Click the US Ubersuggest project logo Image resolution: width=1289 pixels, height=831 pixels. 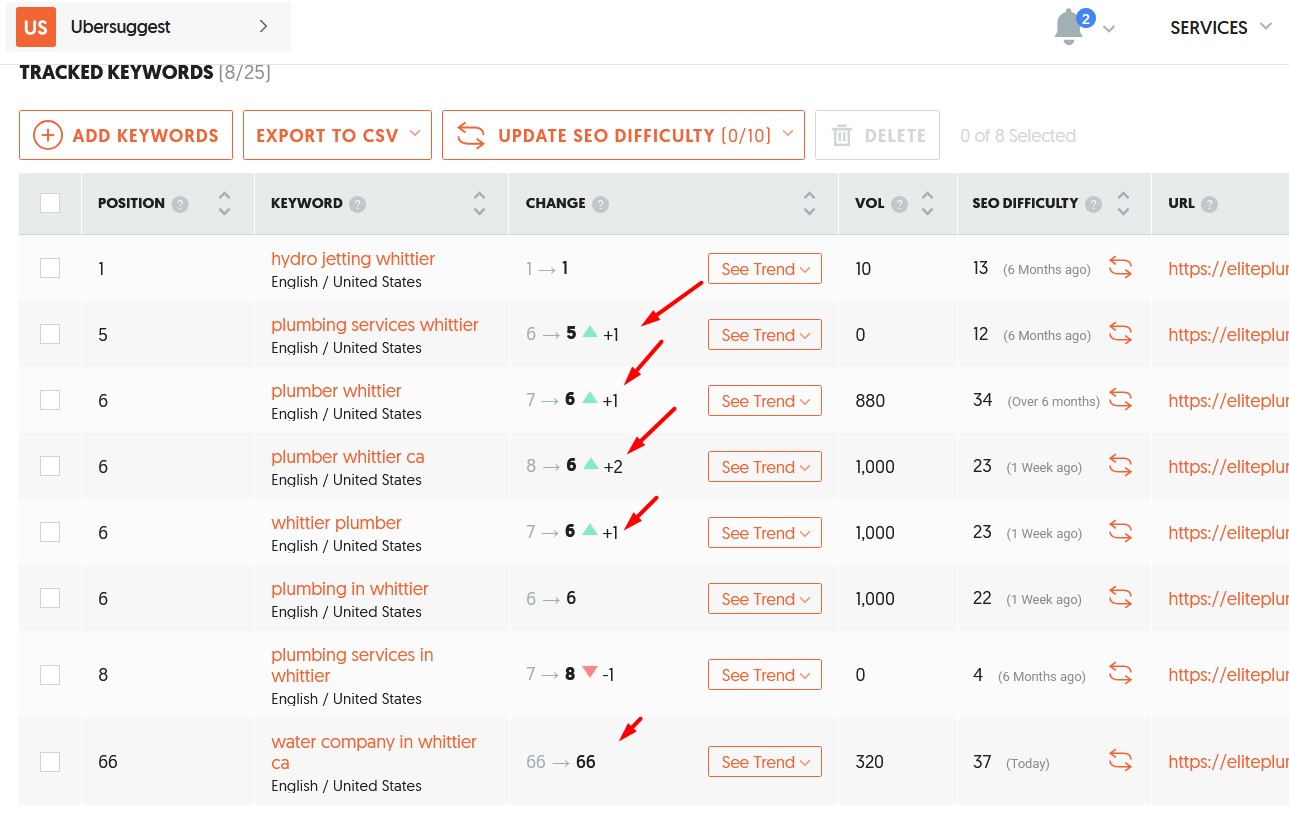[x=36, y=27]
